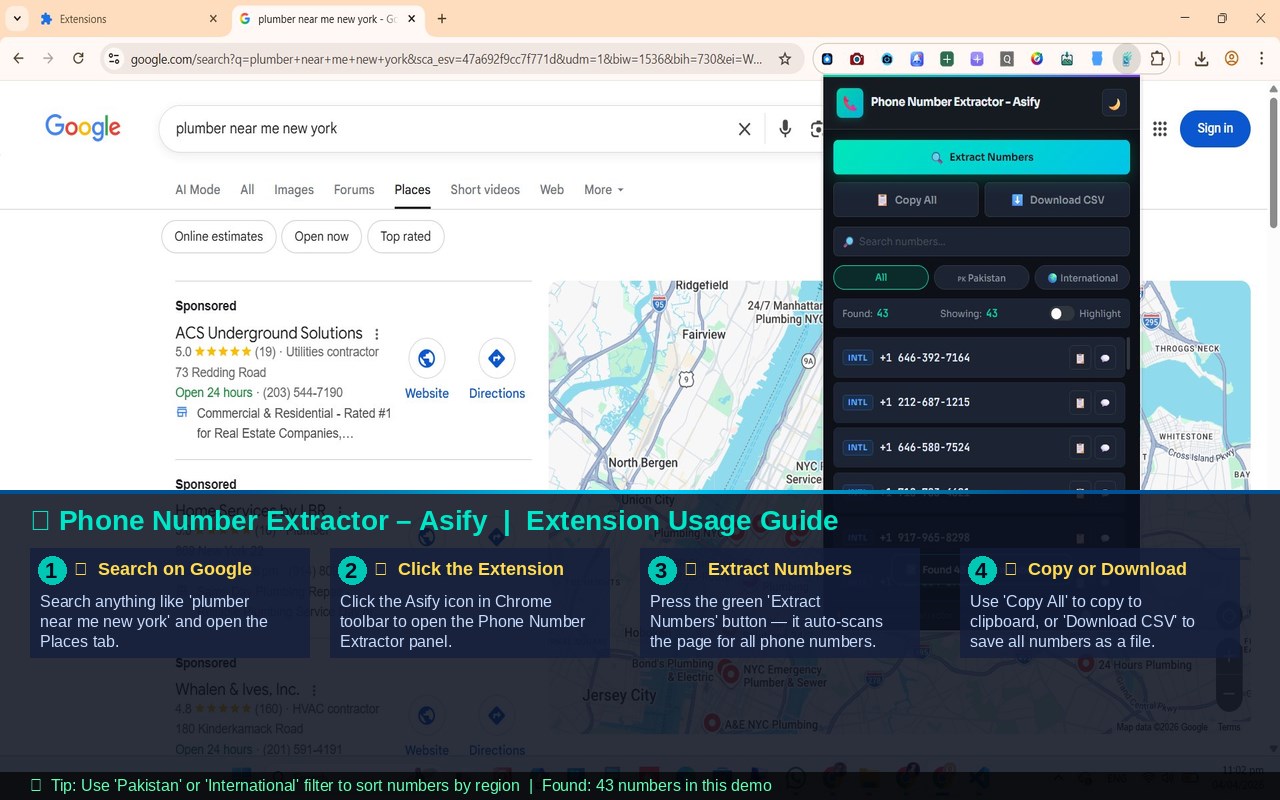Go to the Google logo homepage
Screen dimensions: 1280x800
coord(83,128)
